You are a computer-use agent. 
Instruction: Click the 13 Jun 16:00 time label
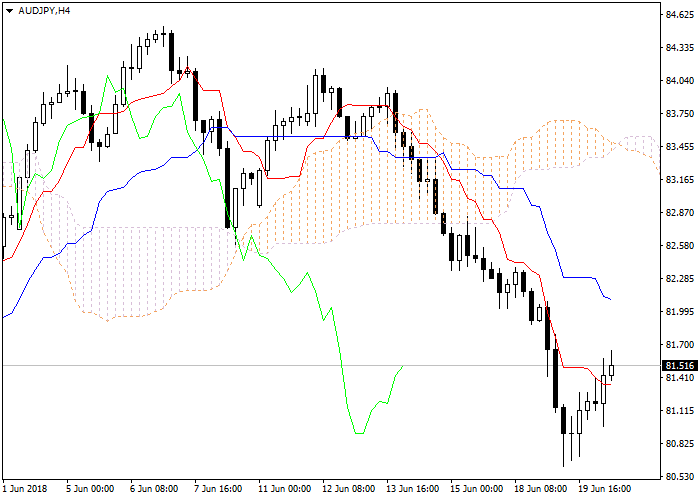tap(413, 489)
